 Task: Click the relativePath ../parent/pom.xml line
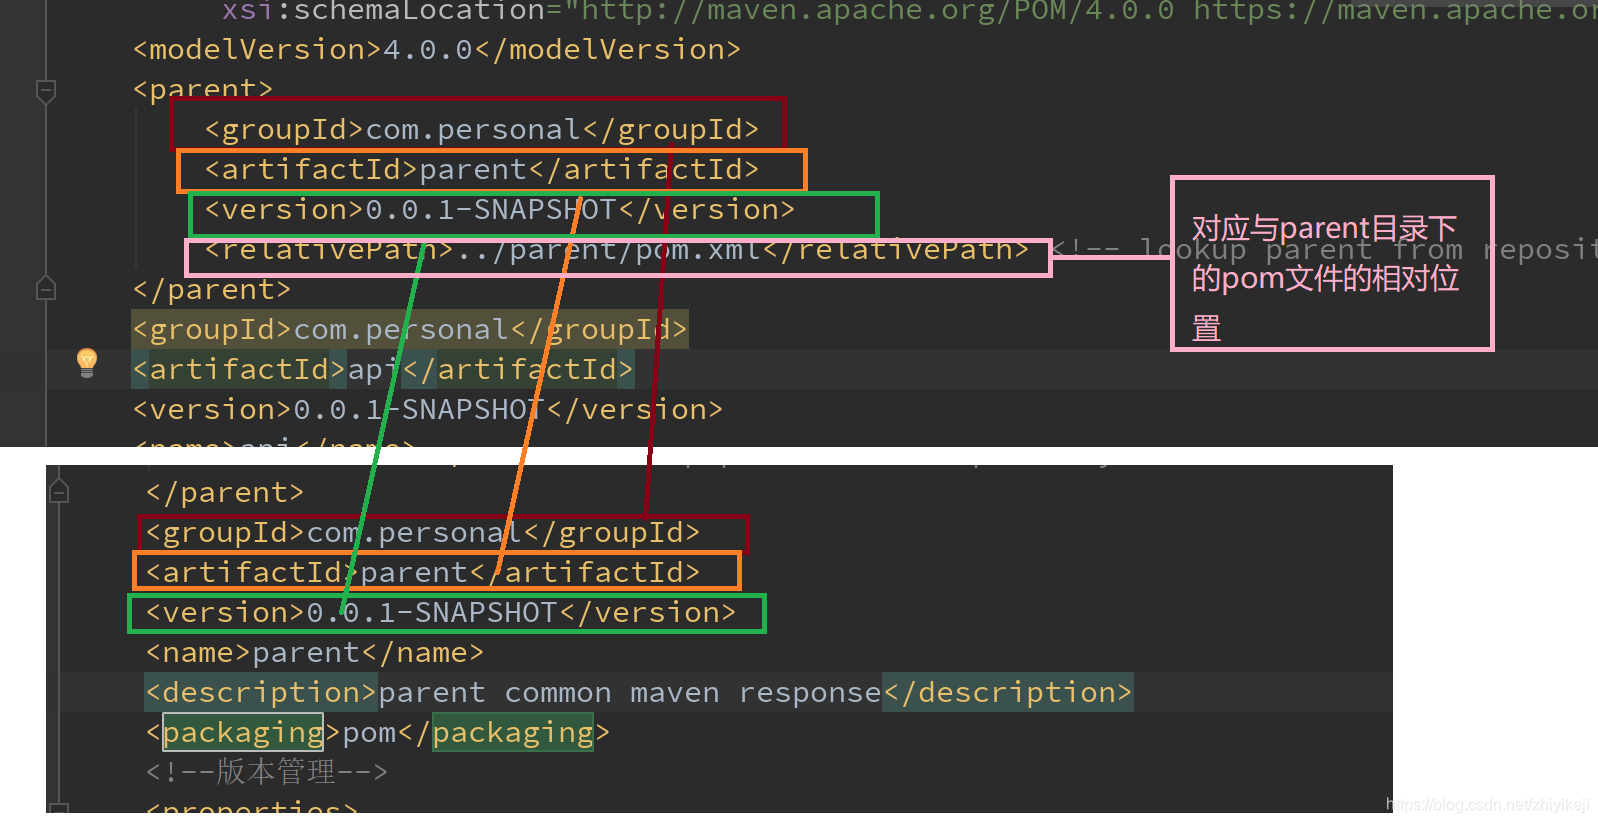point(617,250)
